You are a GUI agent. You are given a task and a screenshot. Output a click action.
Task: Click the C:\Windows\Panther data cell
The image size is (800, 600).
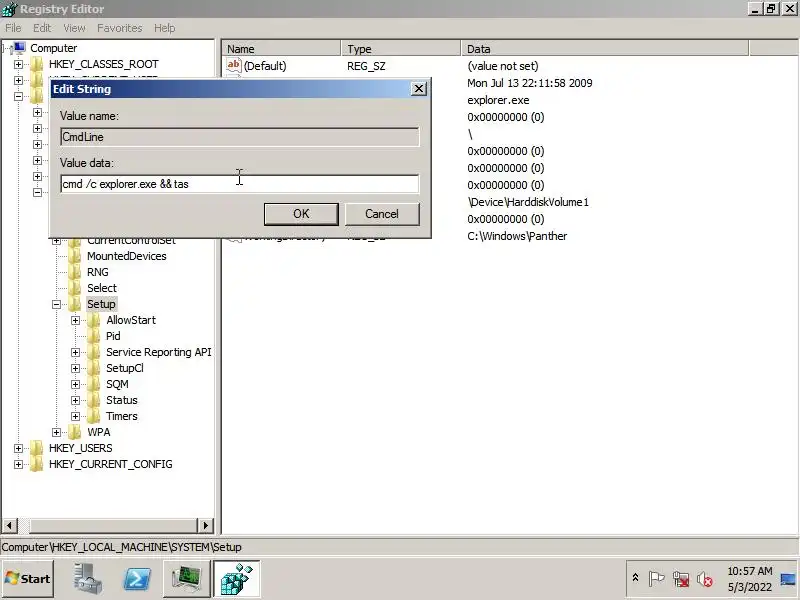517,236
